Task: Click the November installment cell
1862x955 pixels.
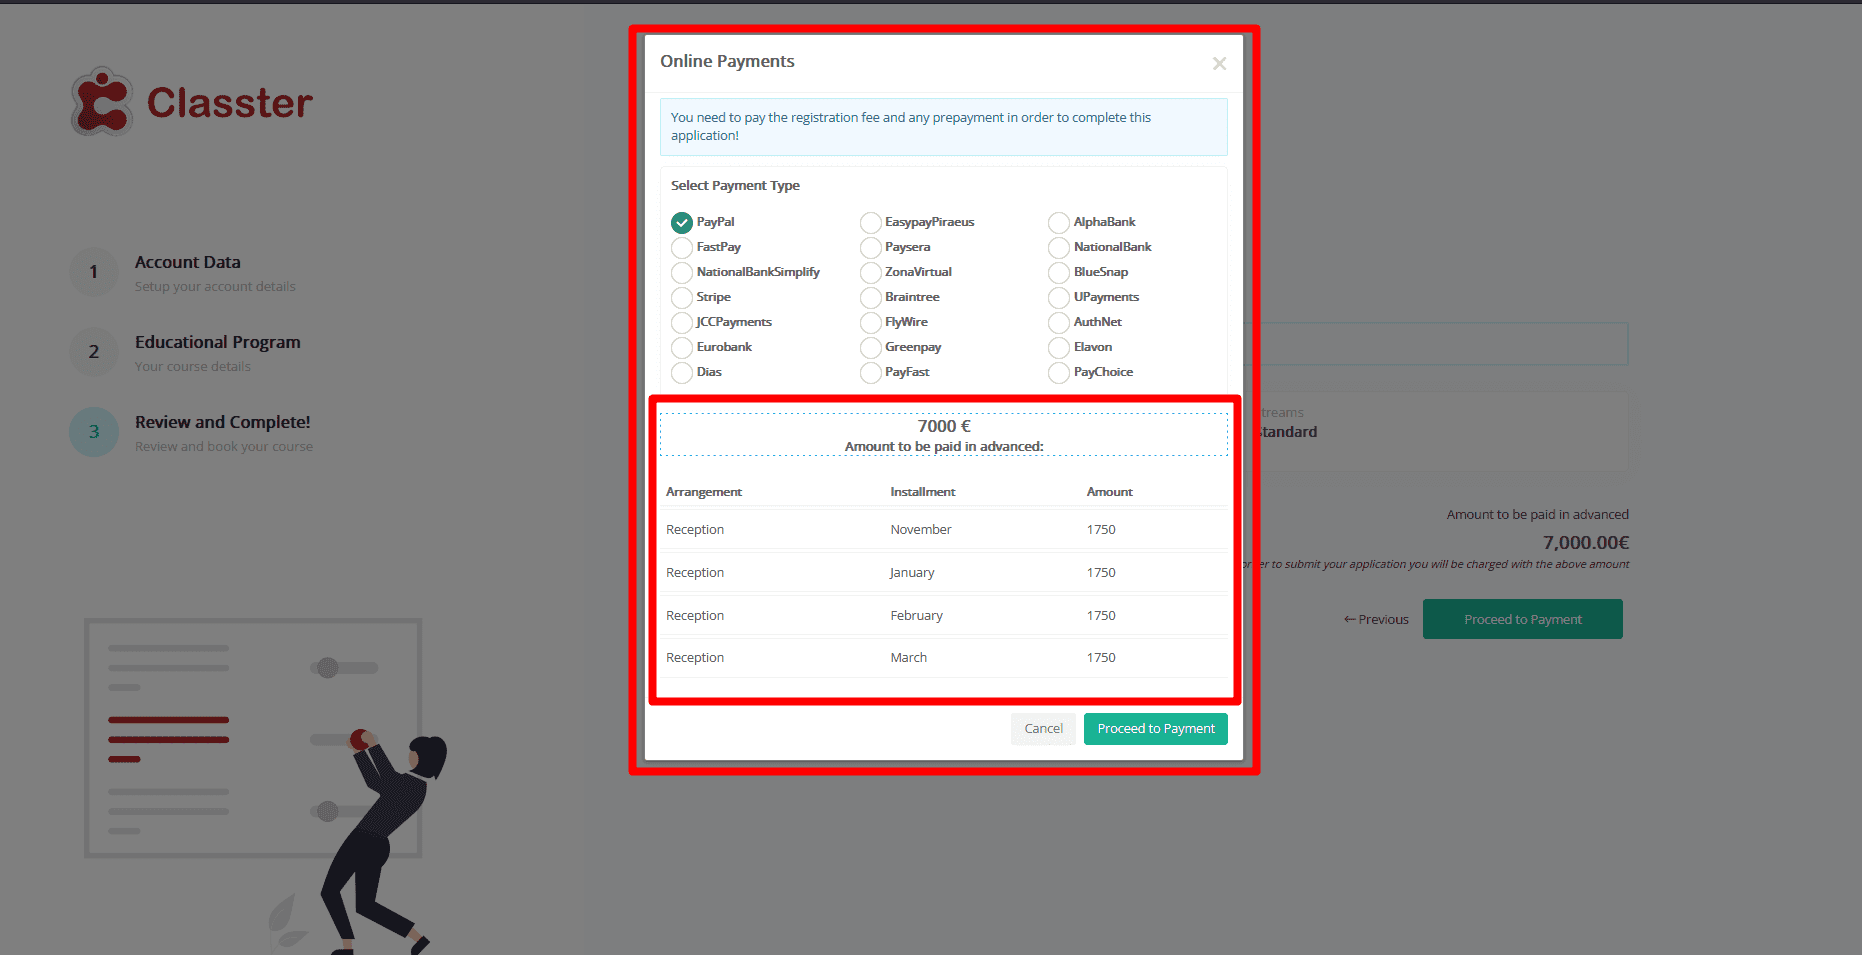Action: tap(921, 530)
